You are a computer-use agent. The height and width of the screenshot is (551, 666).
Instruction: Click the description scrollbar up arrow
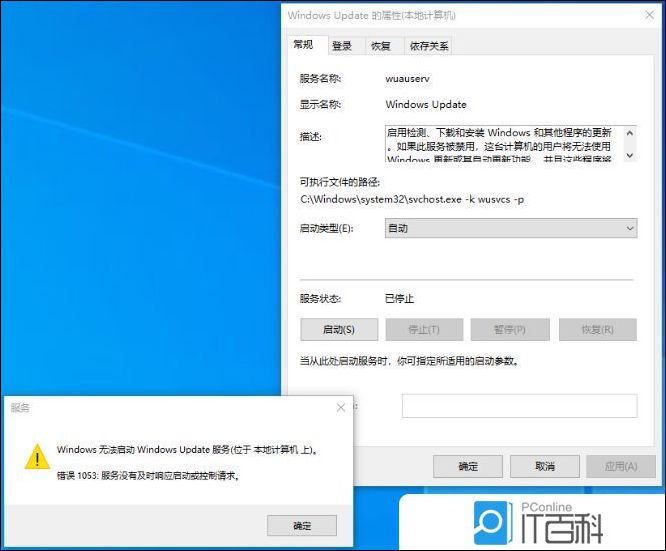tap(630, 133)
